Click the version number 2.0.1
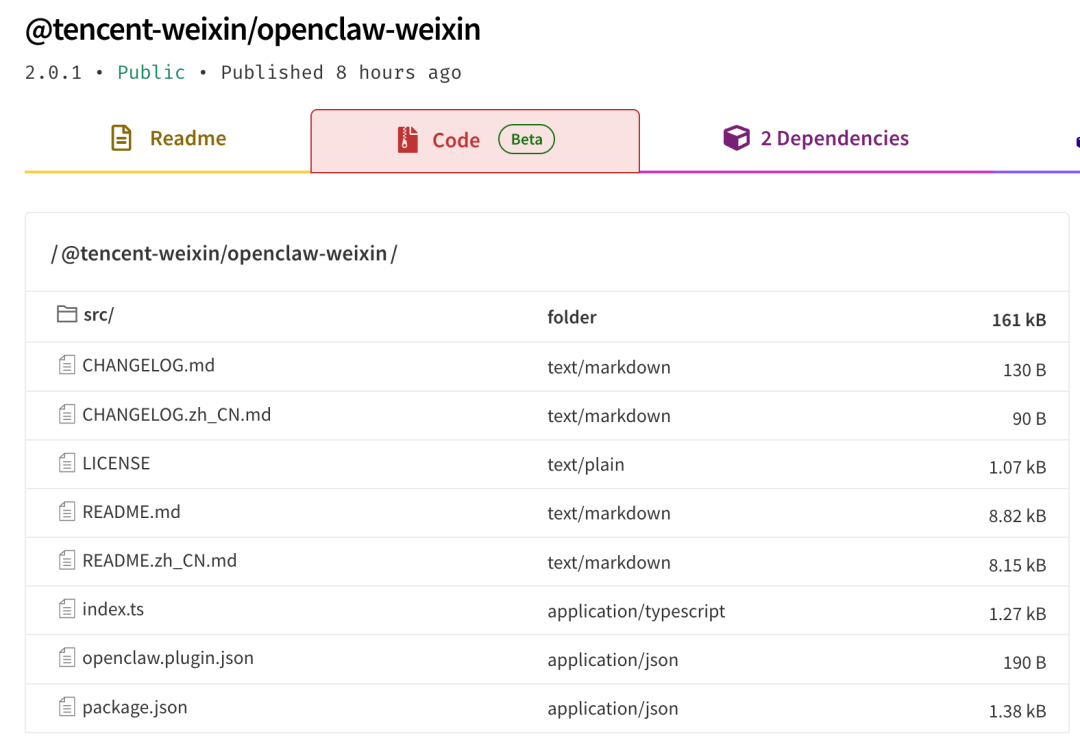Image resolution: width=1080 pixels, height=751 pixels. [53, 72]
